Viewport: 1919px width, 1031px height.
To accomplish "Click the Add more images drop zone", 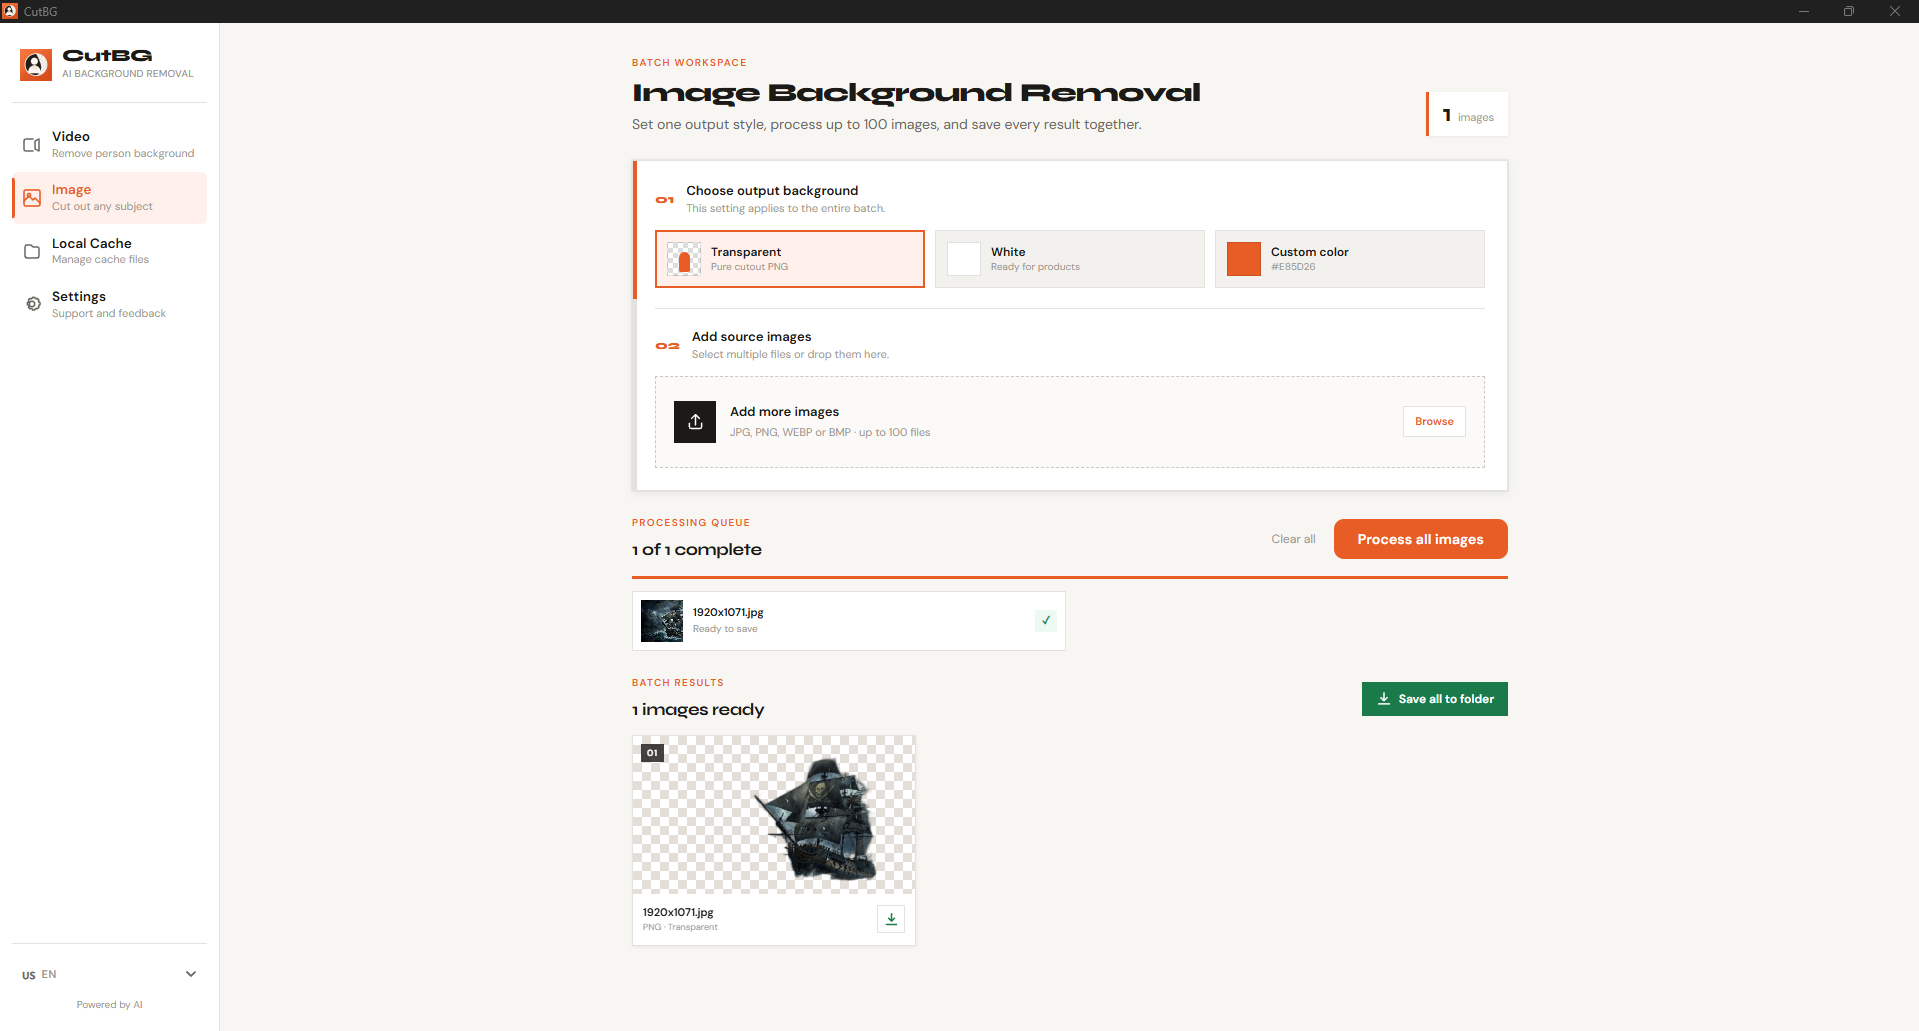I will point(1070,422).
